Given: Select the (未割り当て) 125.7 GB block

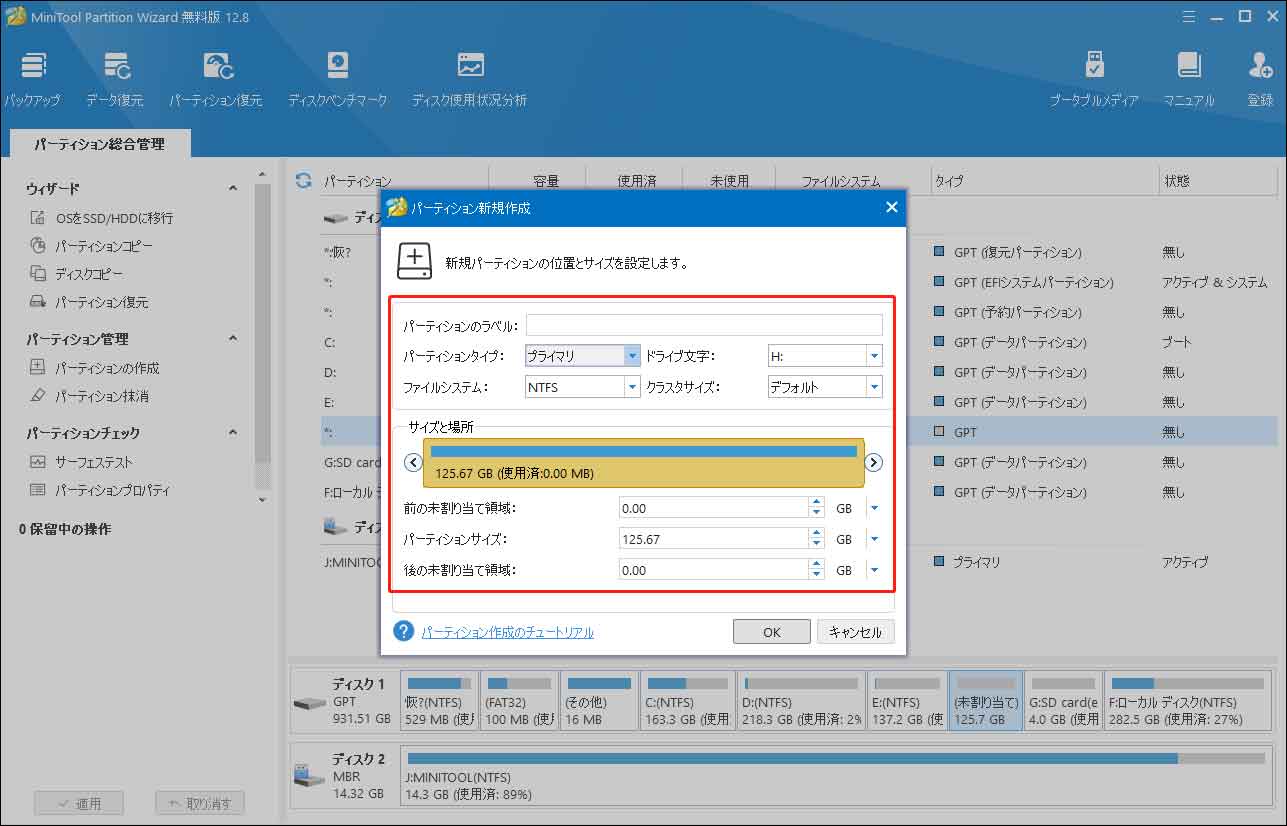Looking at the screenshot, I should click(985, 700).
